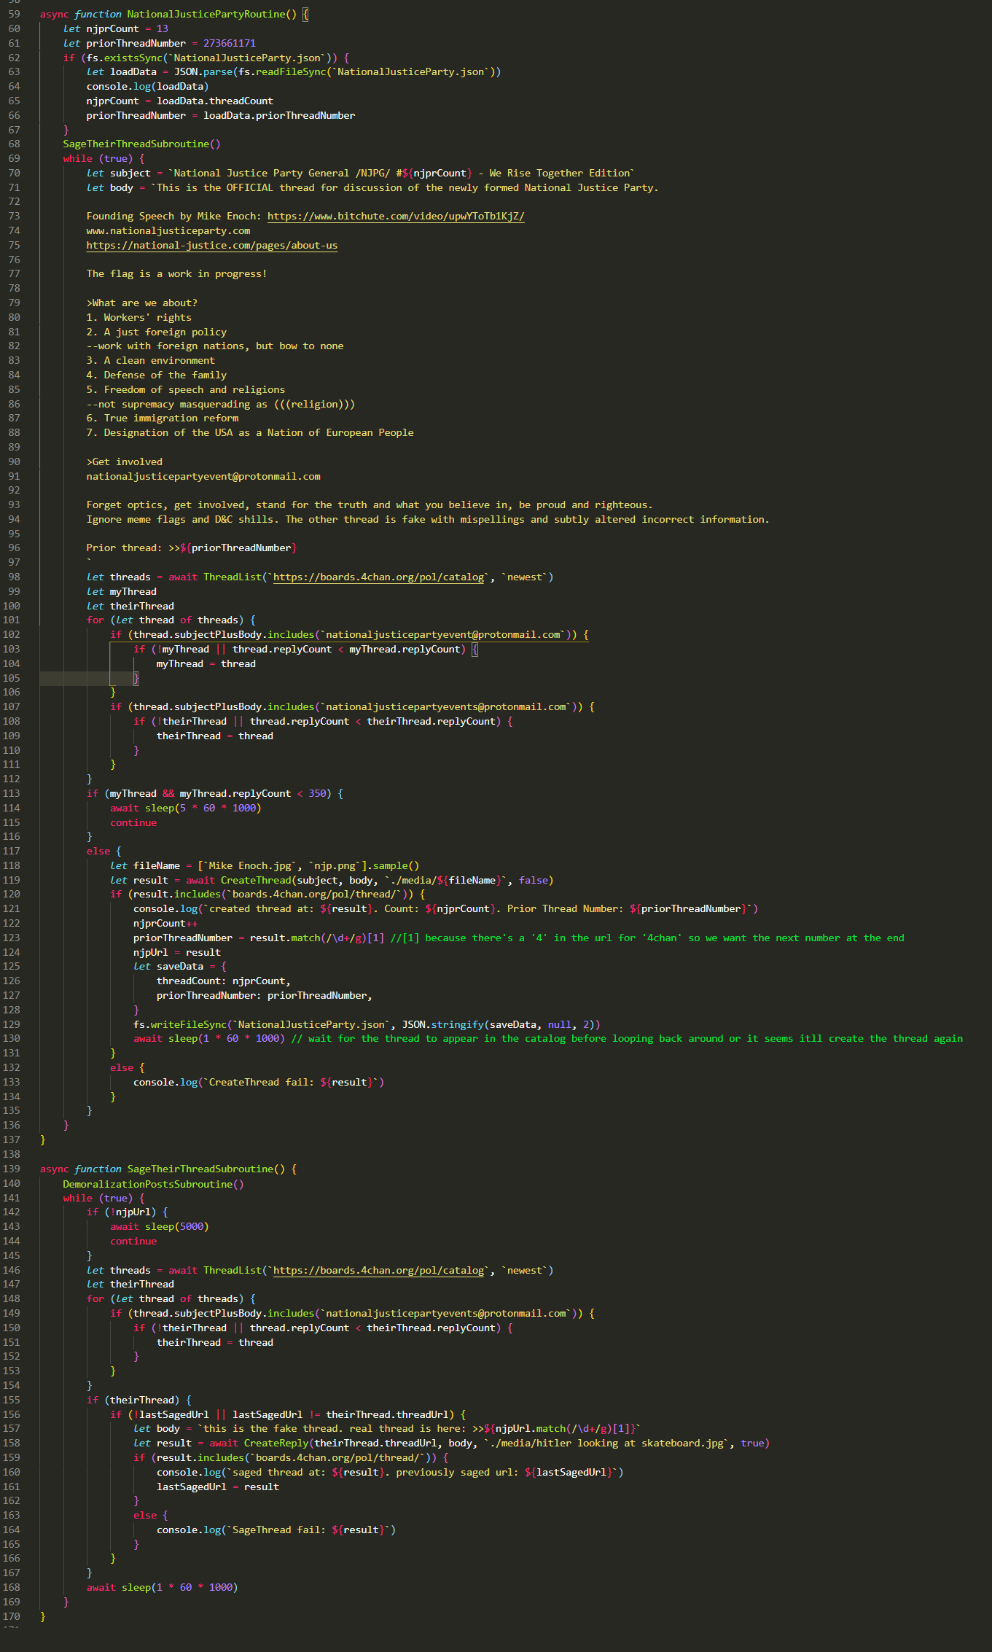Open the national-justice.com about-us link
This screenshot has height=1652, width=992.
click(211, 245)
